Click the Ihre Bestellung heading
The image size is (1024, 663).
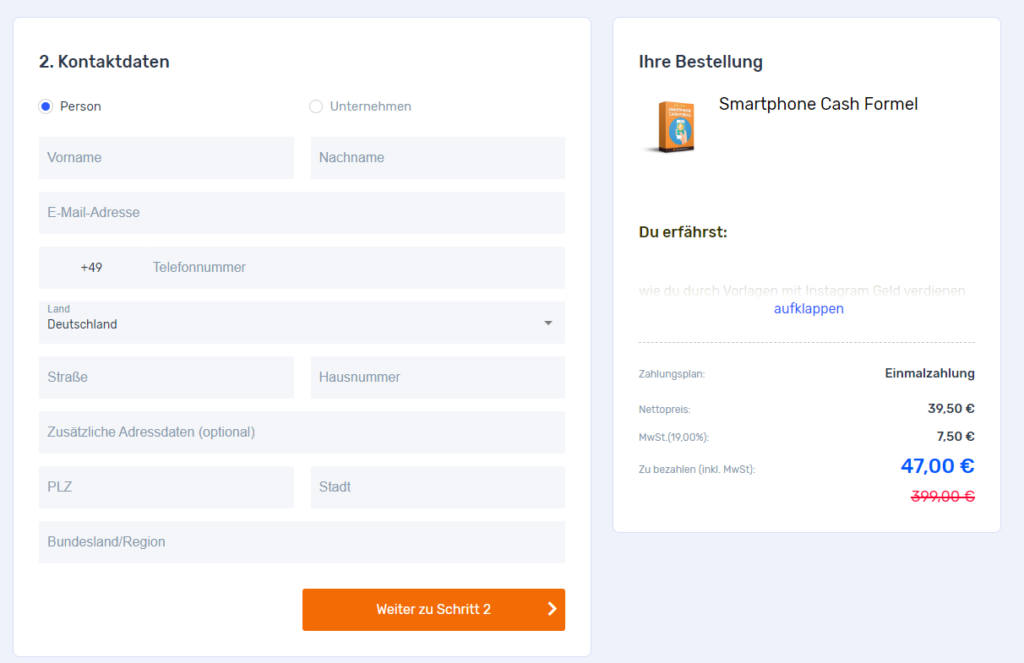[x=701, y=61]
